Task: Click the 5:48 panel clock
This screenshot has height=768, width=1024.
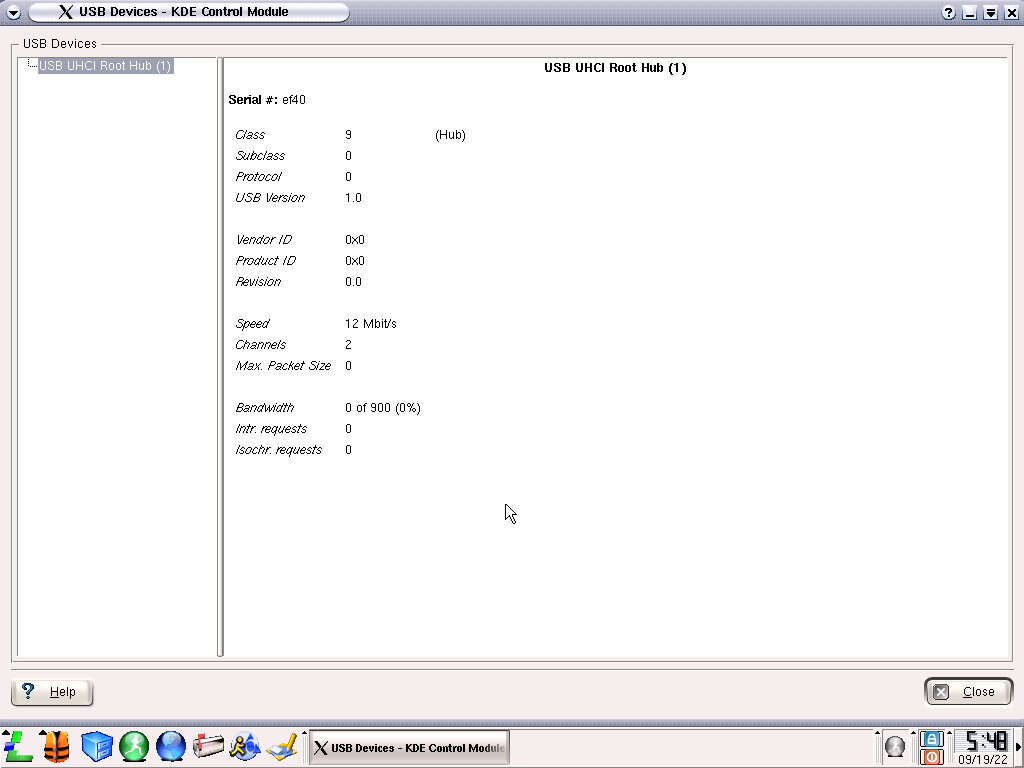Action: [x=981, y=741]
